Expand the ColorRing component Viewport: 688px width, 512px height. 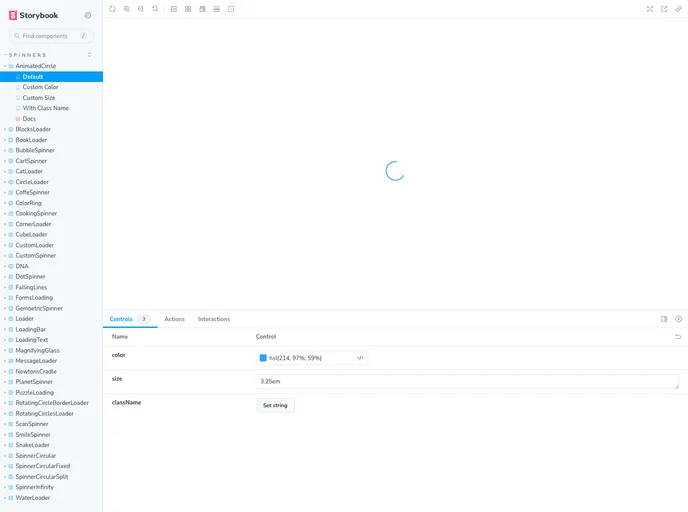29,203
